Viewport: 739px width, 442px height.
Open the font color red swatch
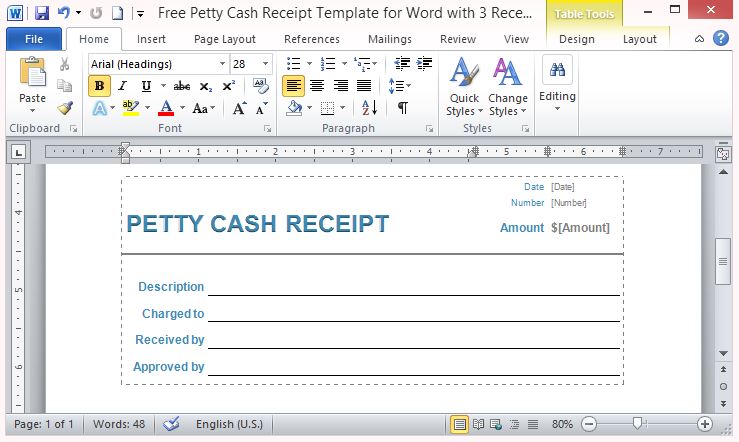(x=166, y=108)
